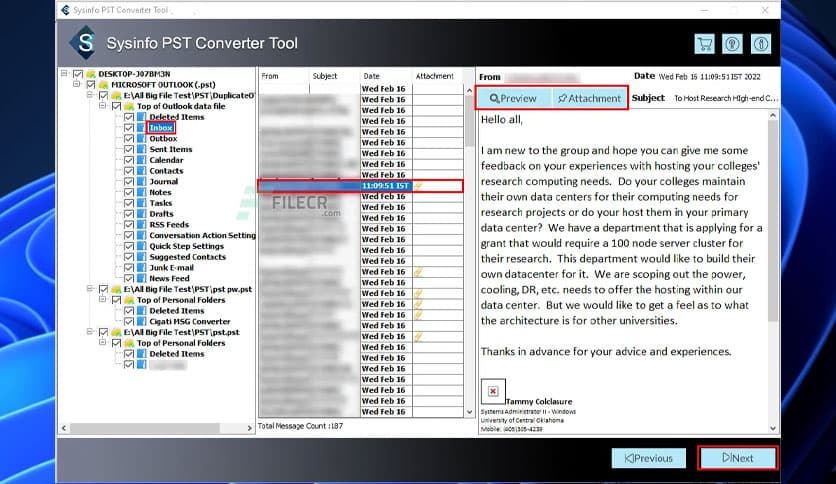Click the Notes folder icon
Image resolution: width=836 pixels, height=484 pixels.
tap(141, 192)
